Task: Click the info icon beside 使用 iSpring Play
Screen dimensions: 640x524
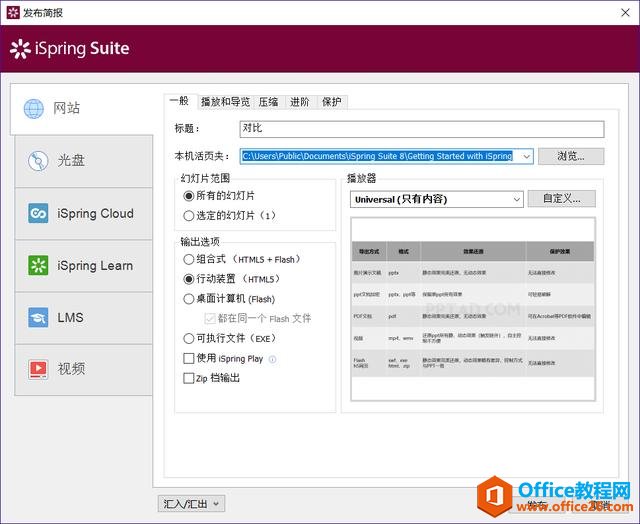Action: tap(273, 359)
